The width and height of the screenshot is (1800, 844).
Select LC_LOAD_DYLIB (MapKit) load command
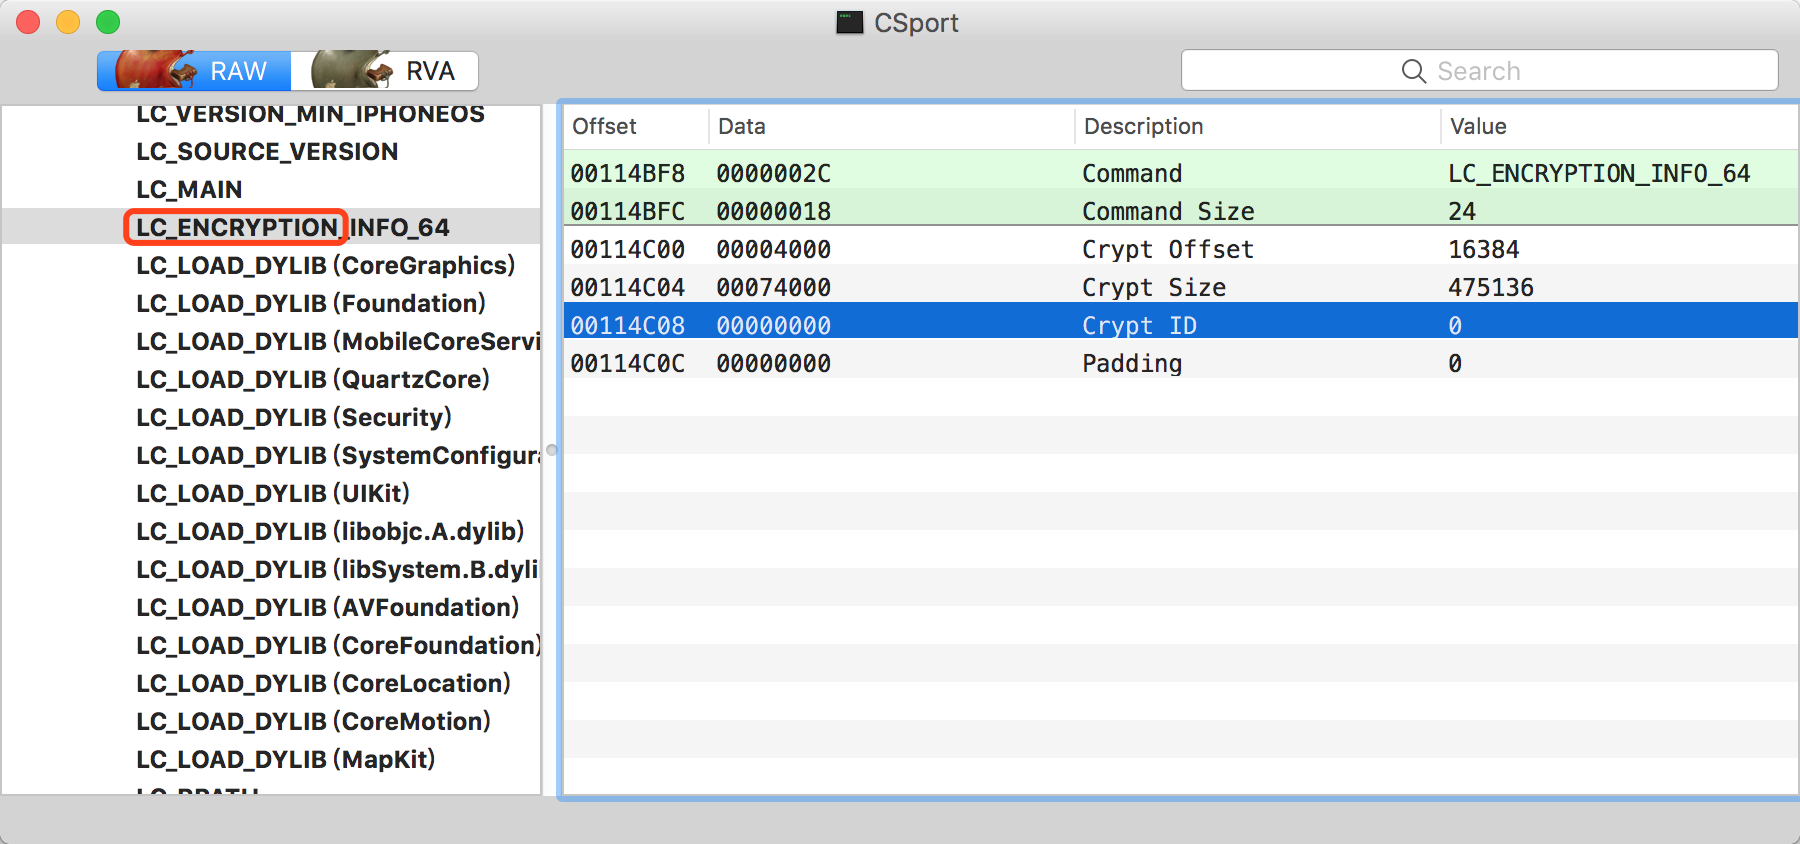coord(285,760)
